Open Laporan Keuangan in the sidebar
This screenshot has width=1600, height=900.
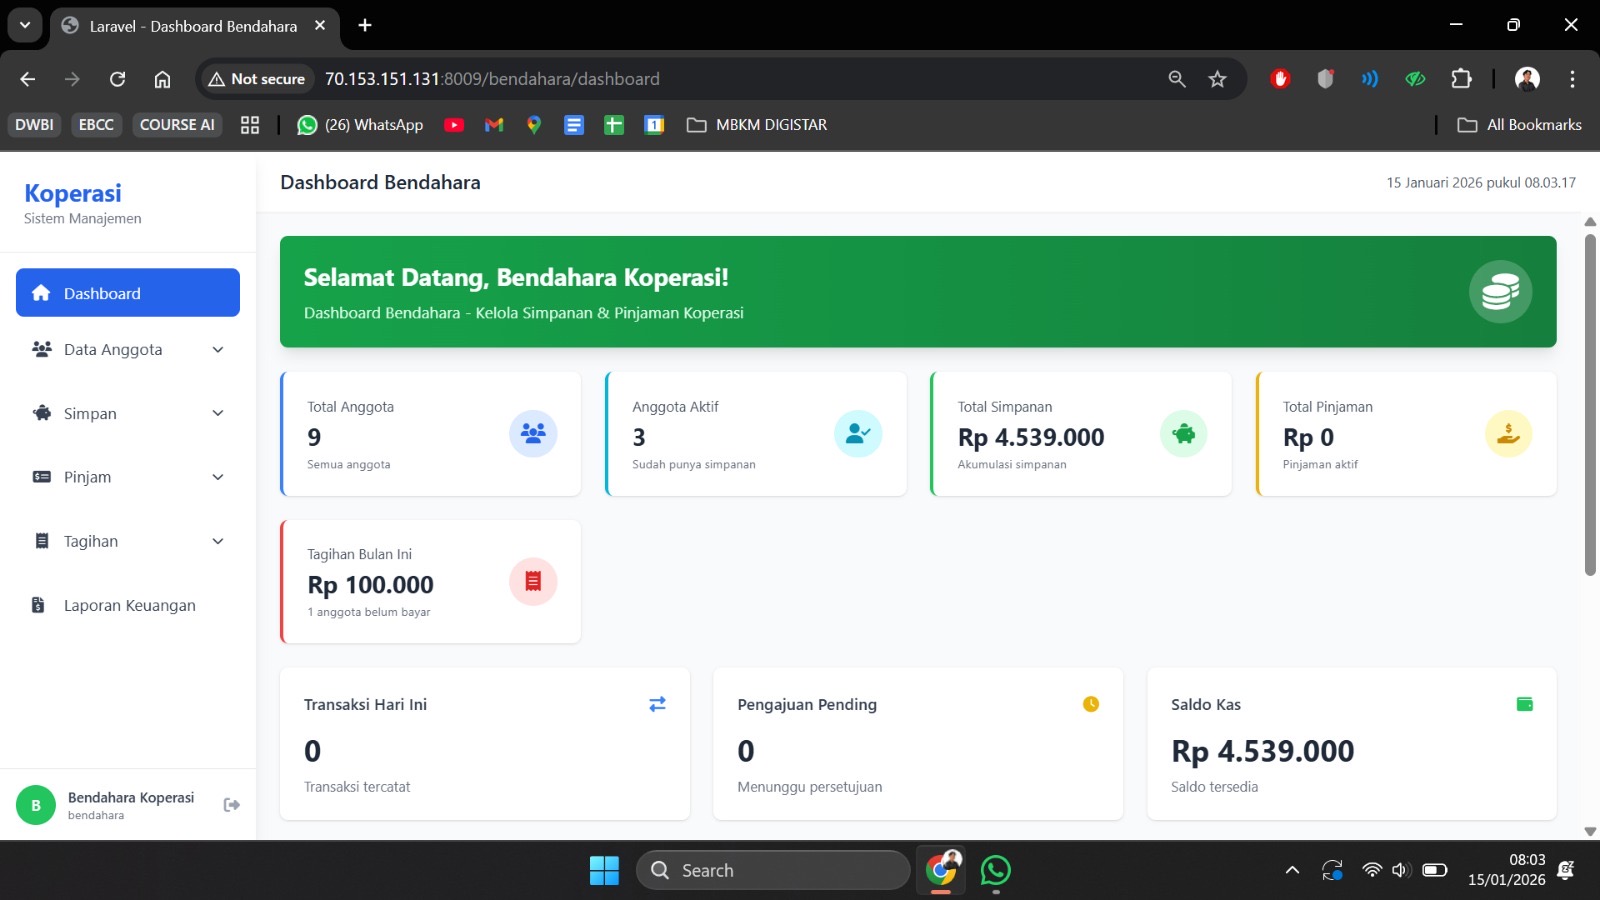coord(128,605)
